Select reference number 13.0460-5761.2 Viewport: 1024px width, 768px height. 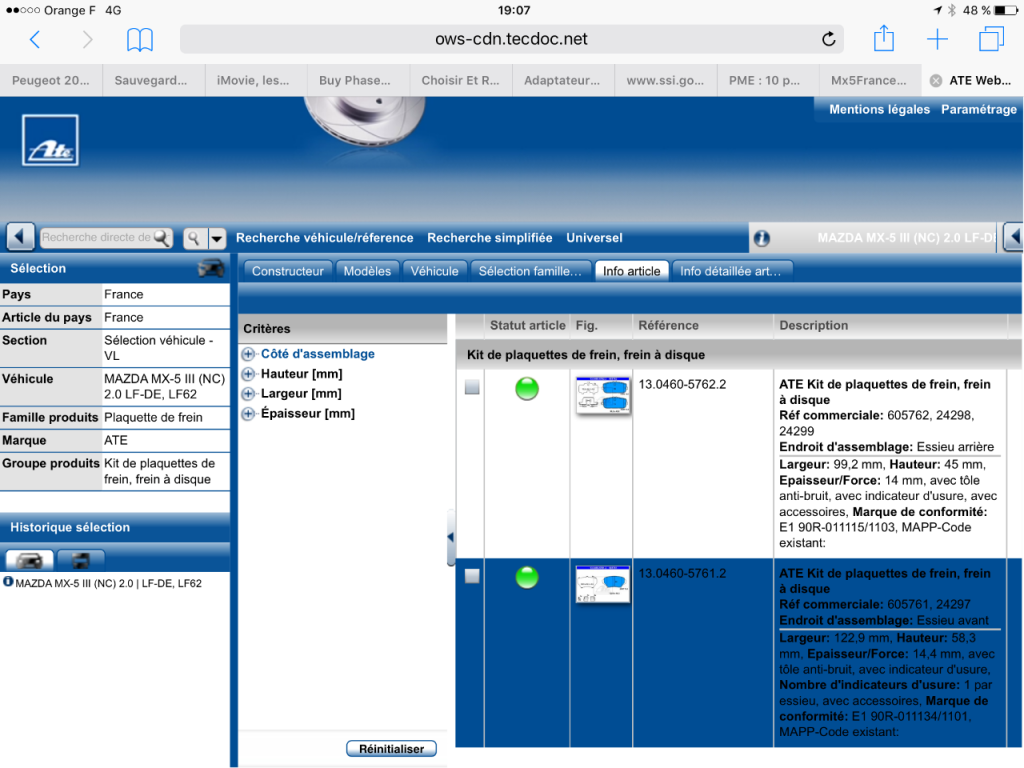[x=682, y=573]
